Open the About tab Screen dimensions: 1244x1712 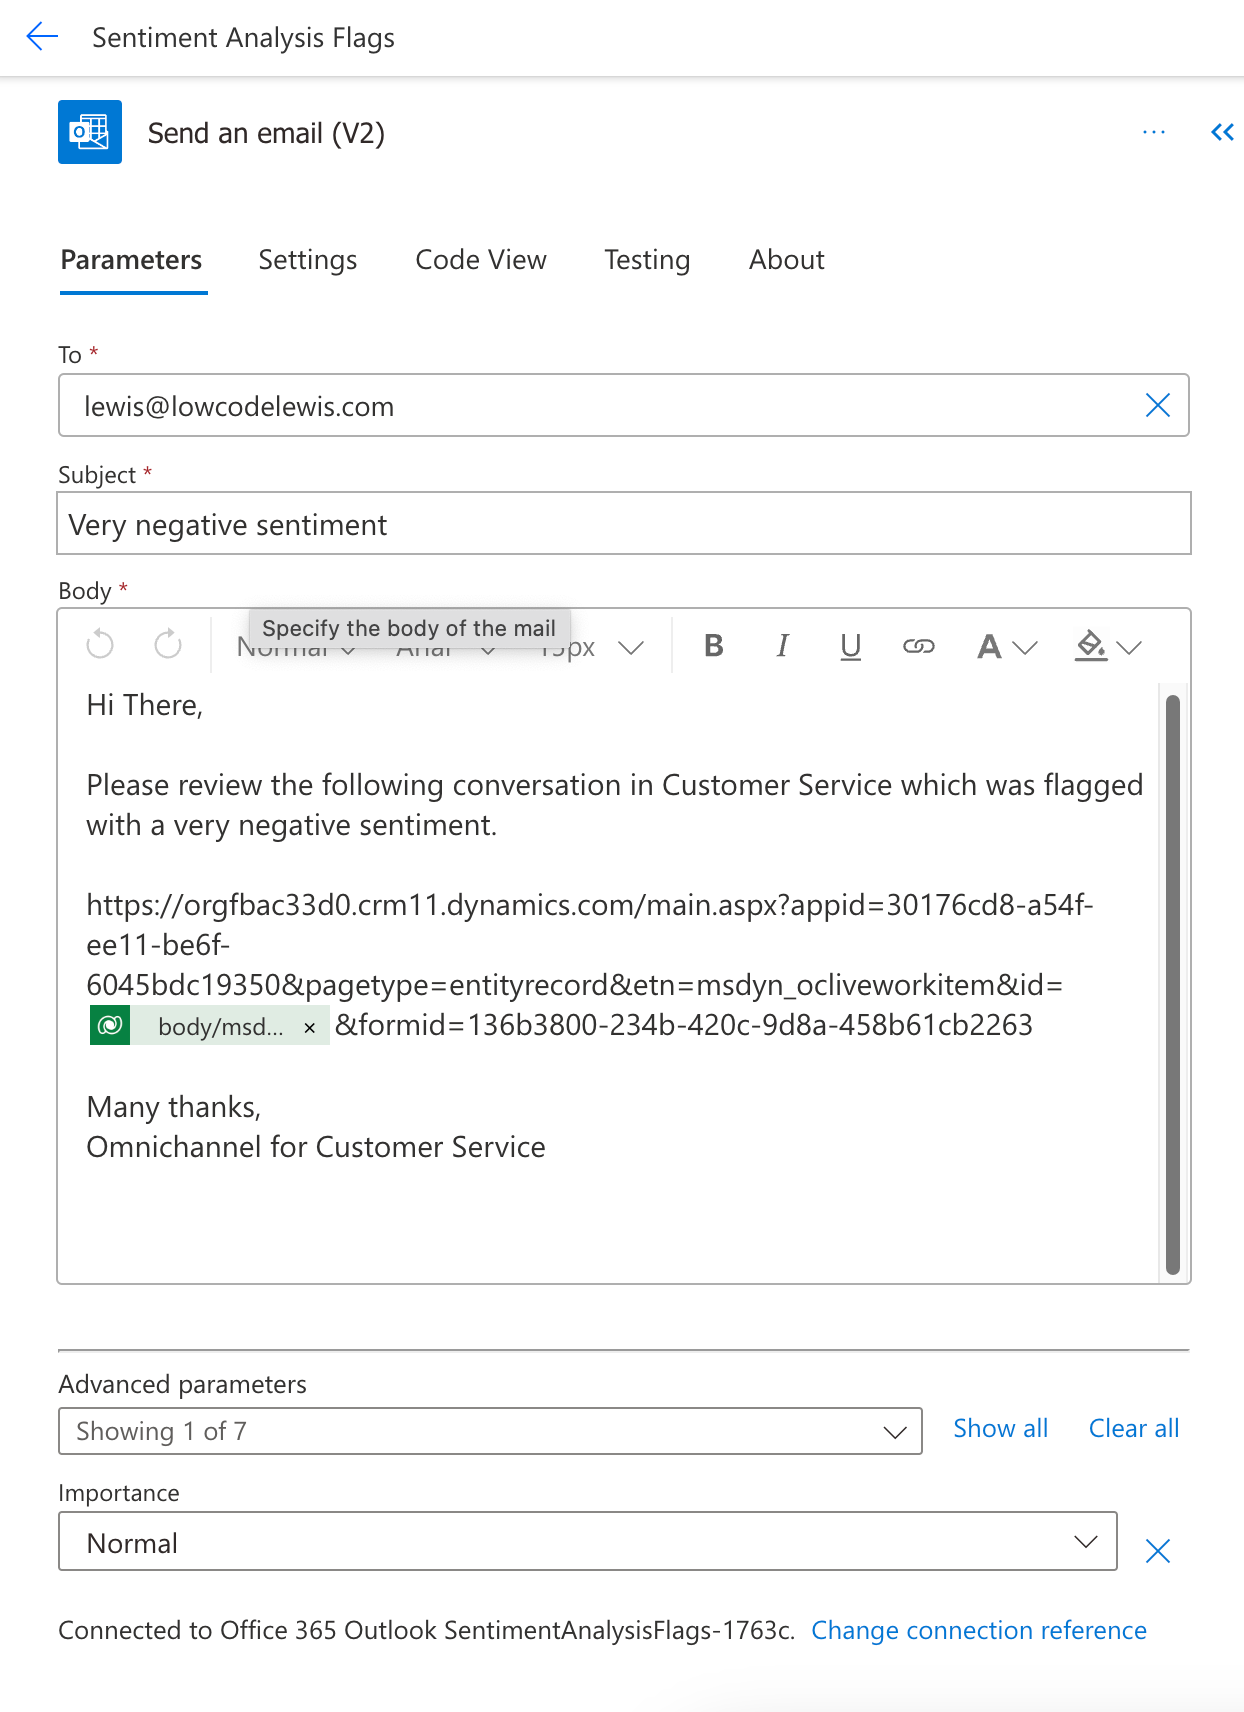787,260
